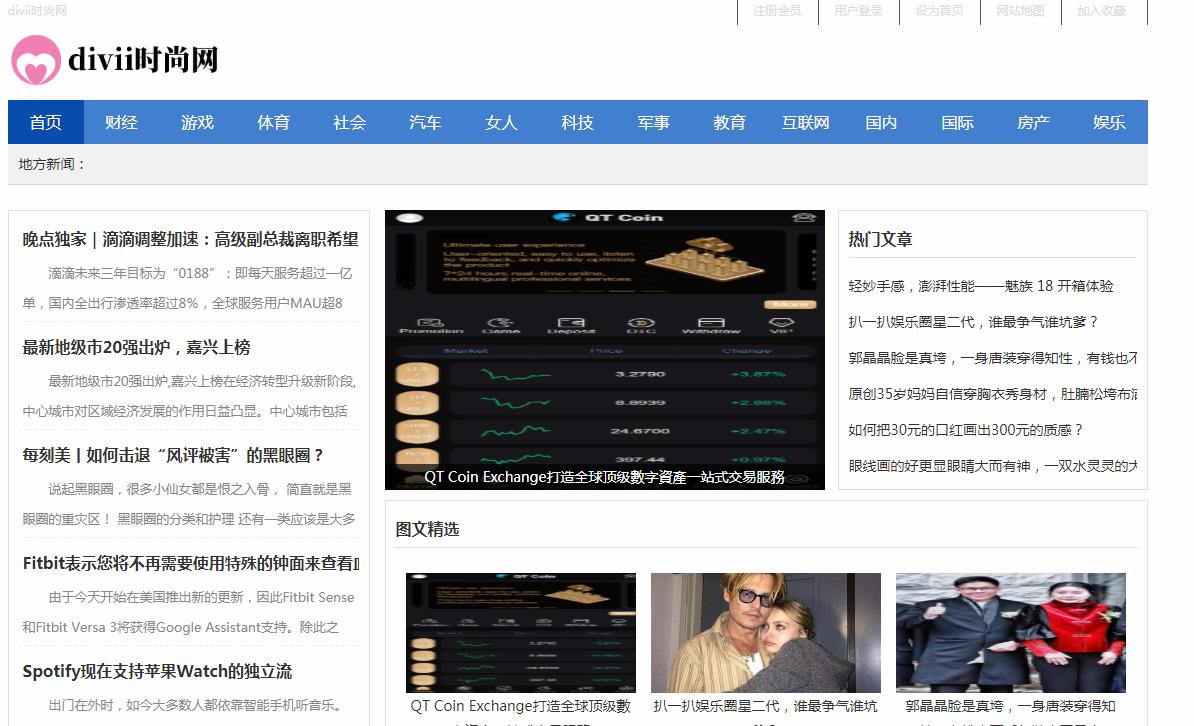Click the QT Coin thumbnail in 图文精选
Screen dimensions: 1194x726
[521, 632]
